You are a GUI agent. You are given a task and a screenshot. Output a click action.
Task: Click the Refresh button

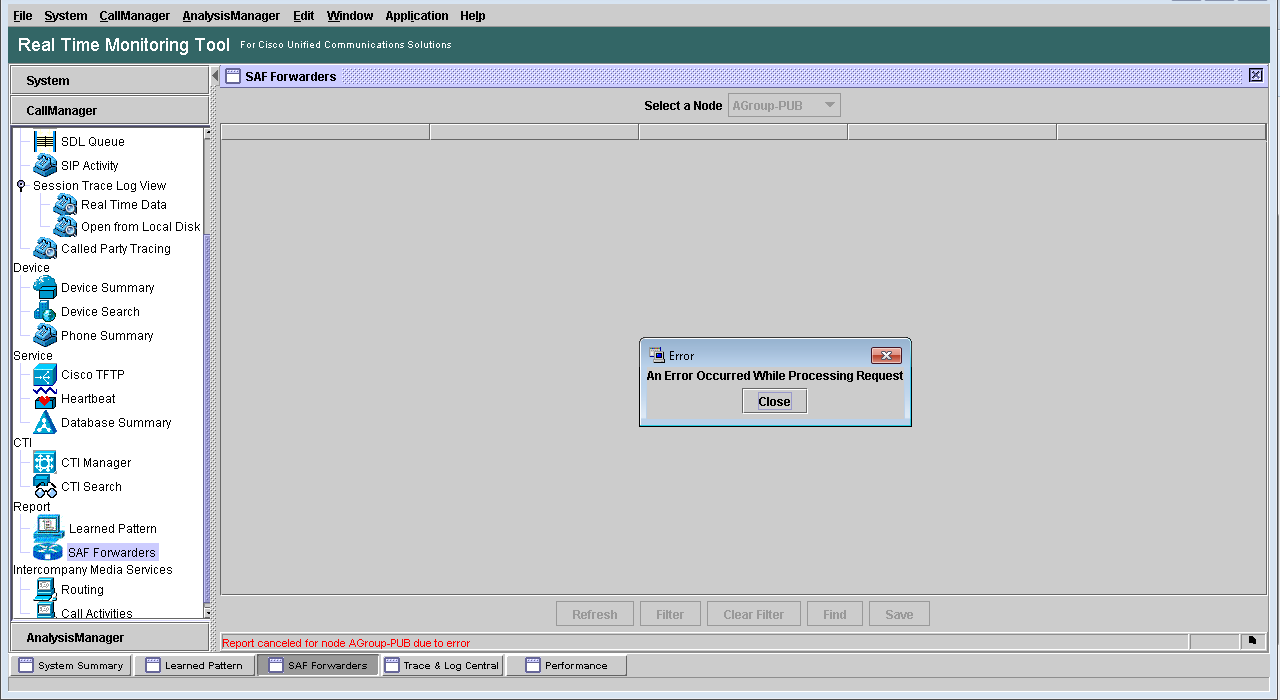[x=595, y=614]
